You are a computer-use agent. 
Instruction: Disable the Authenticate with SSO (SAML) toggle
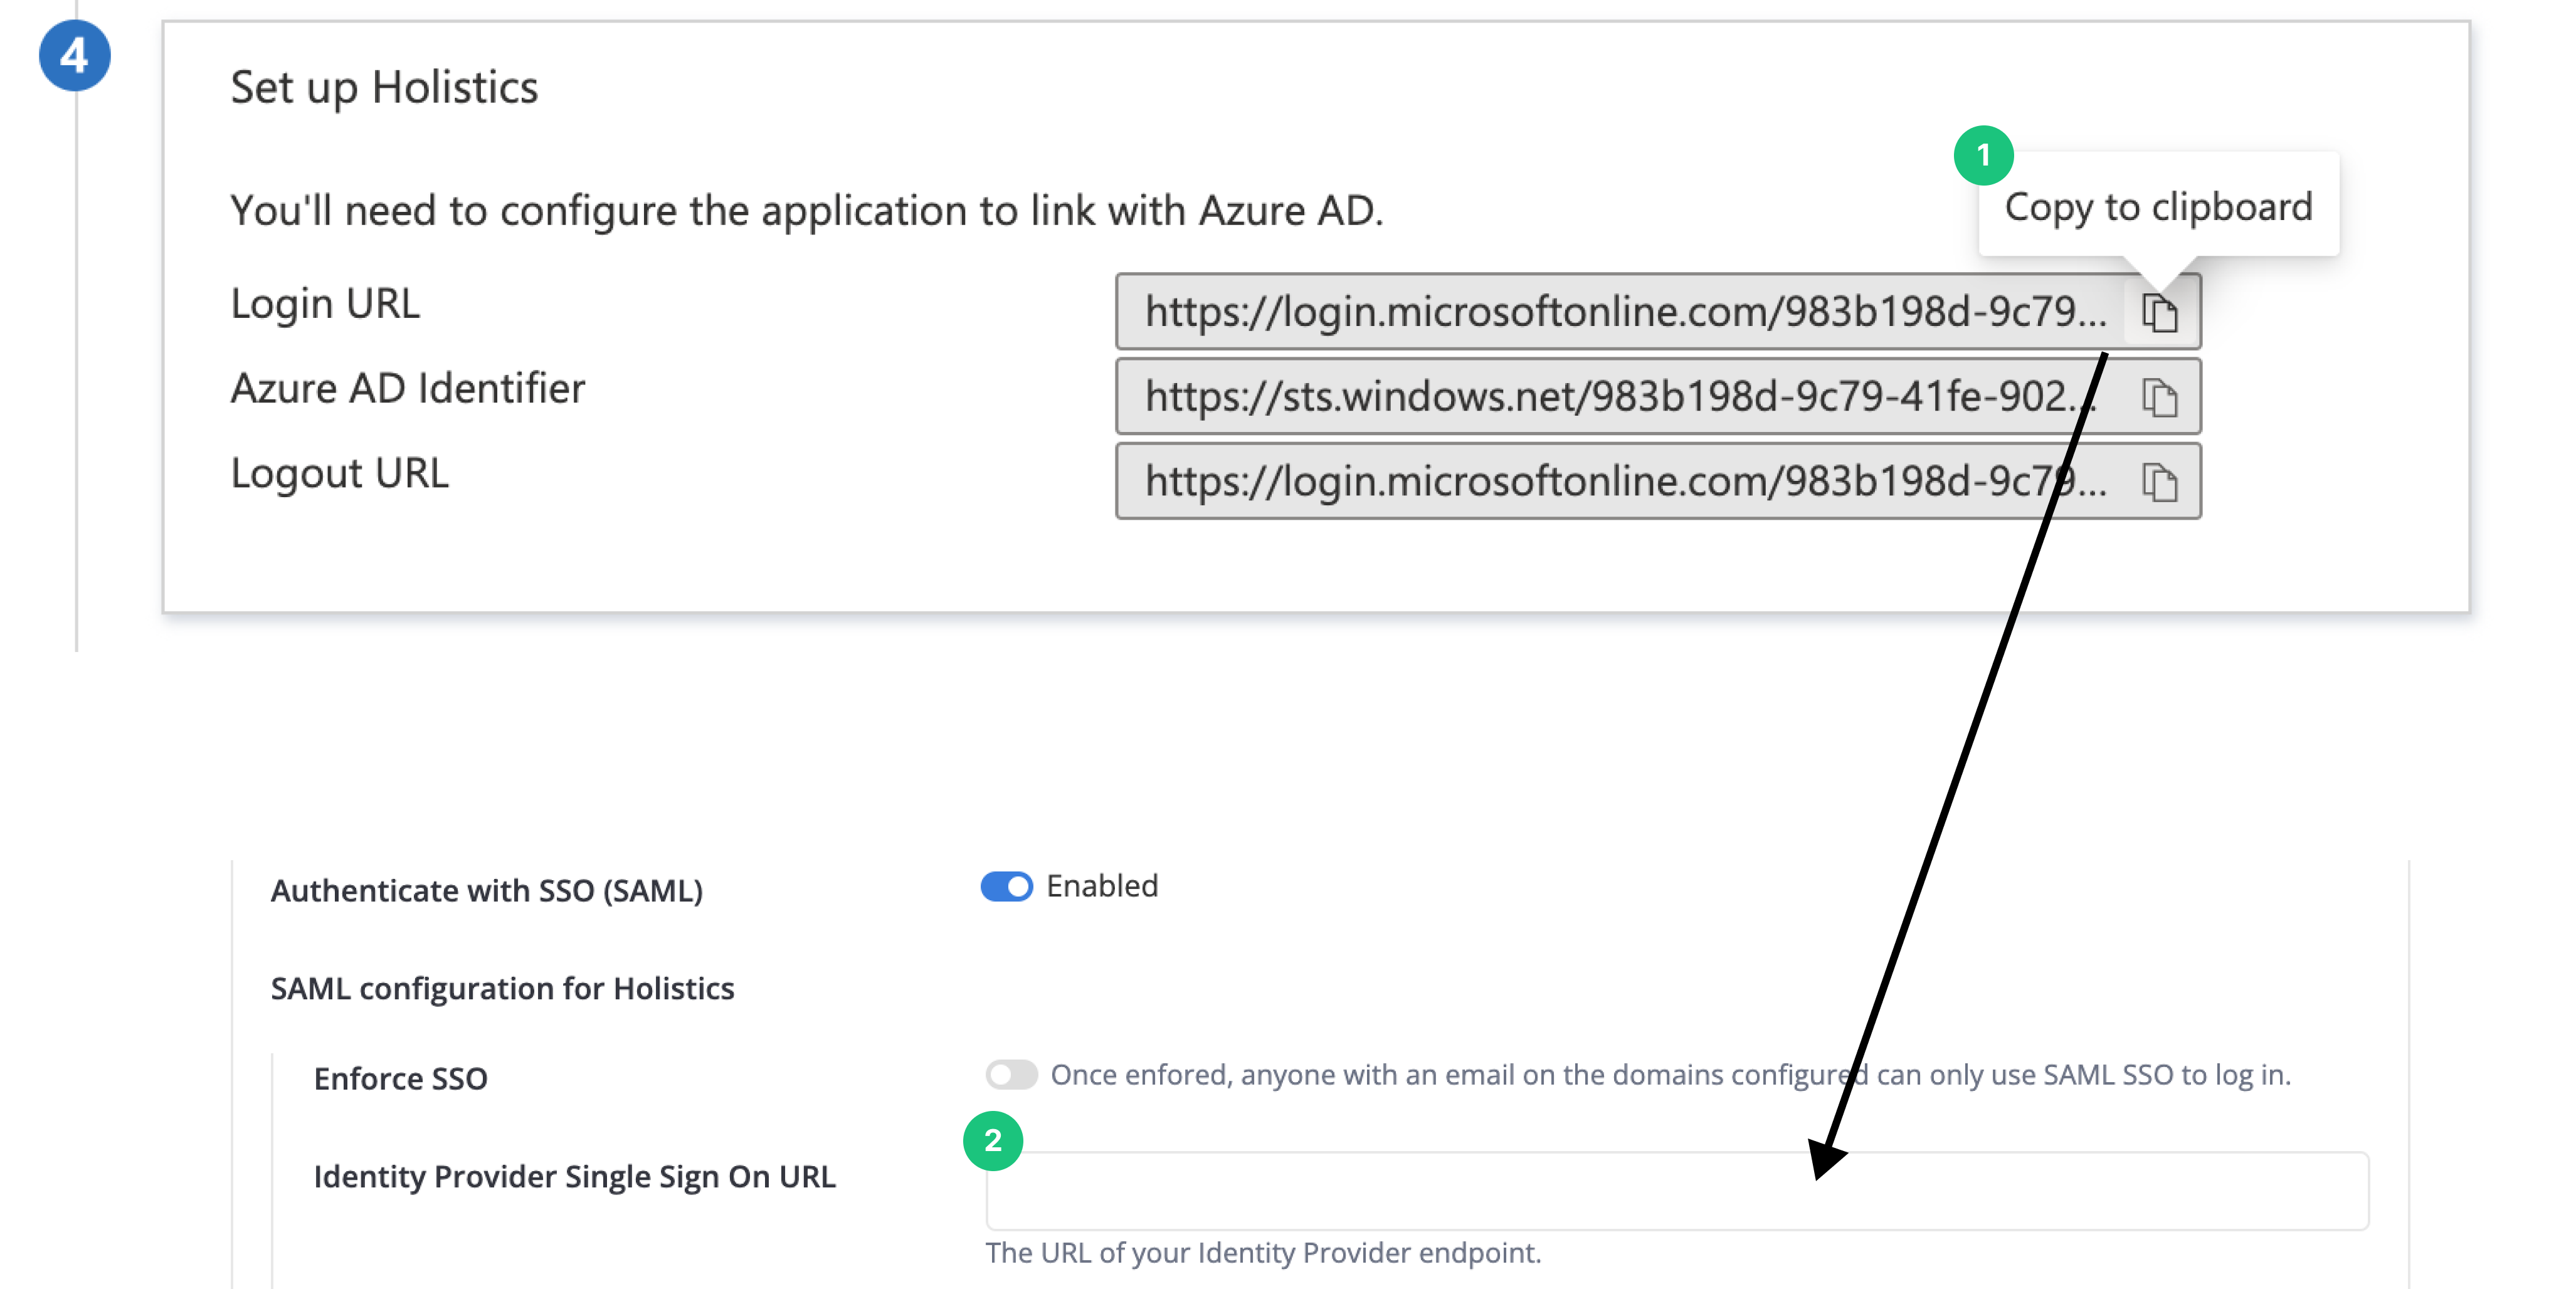click(x=1006, y=886)
